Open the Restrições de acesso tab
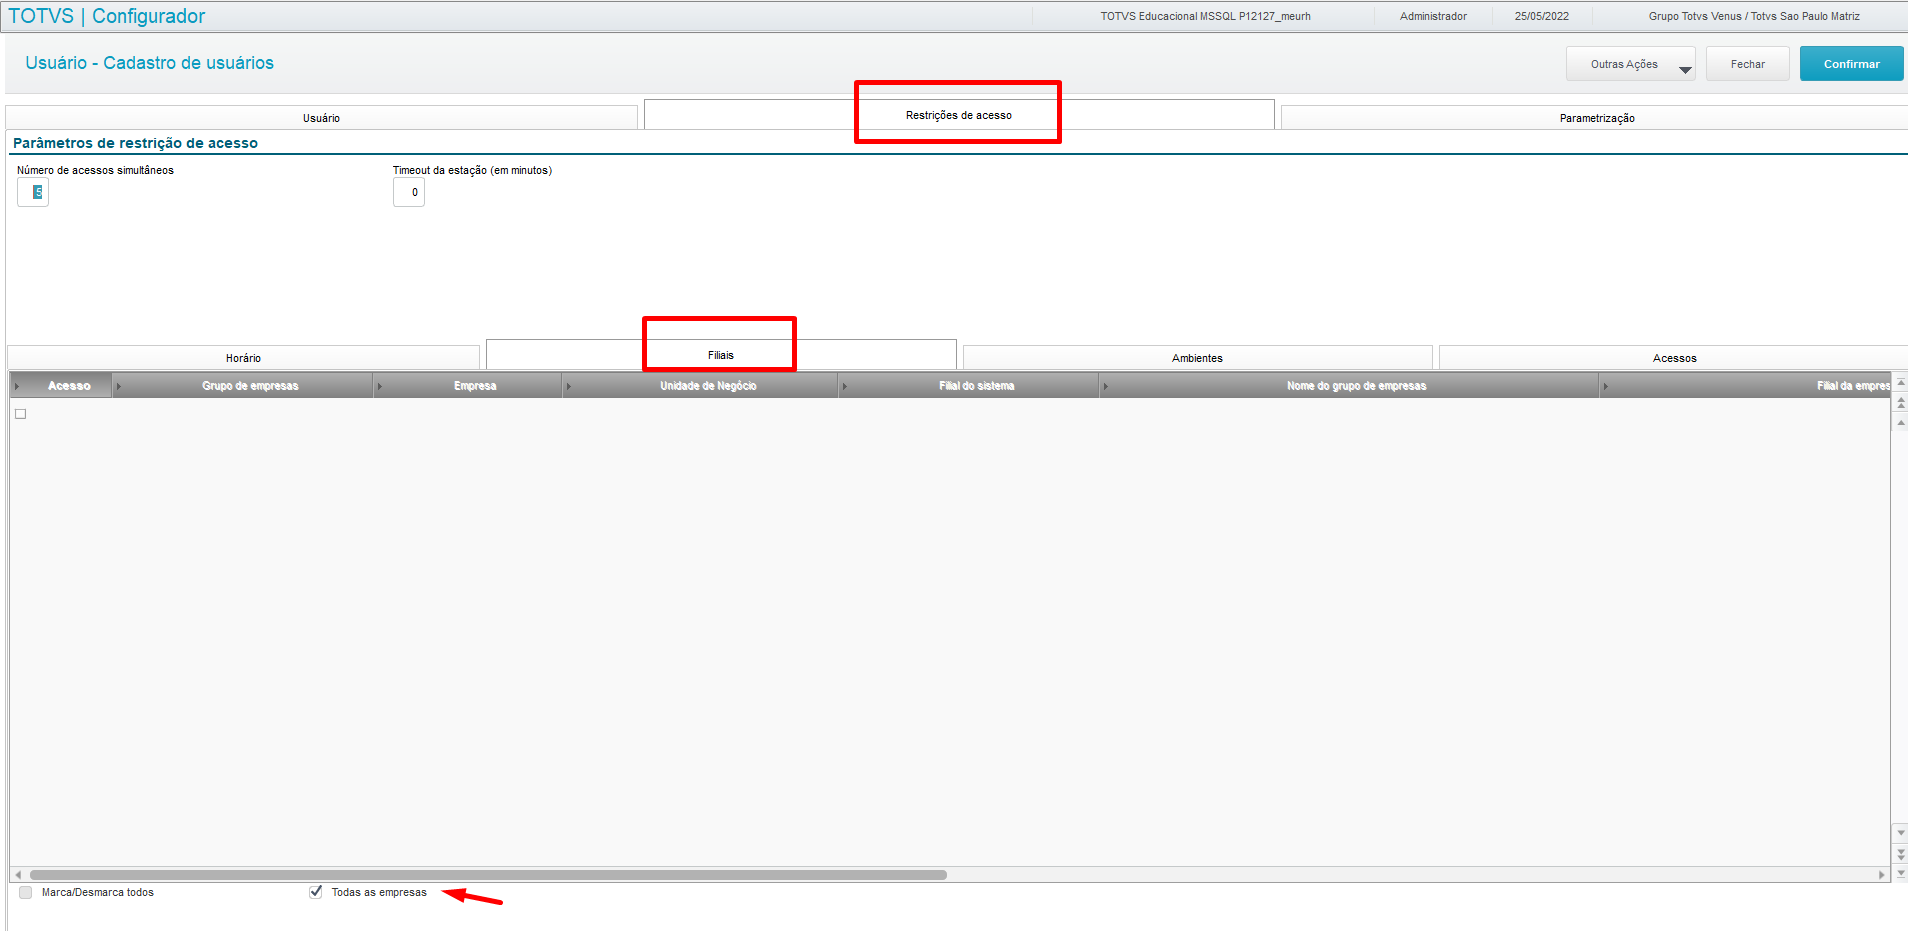The width and height of the screenshot is (1908, 931). (959, 115)
